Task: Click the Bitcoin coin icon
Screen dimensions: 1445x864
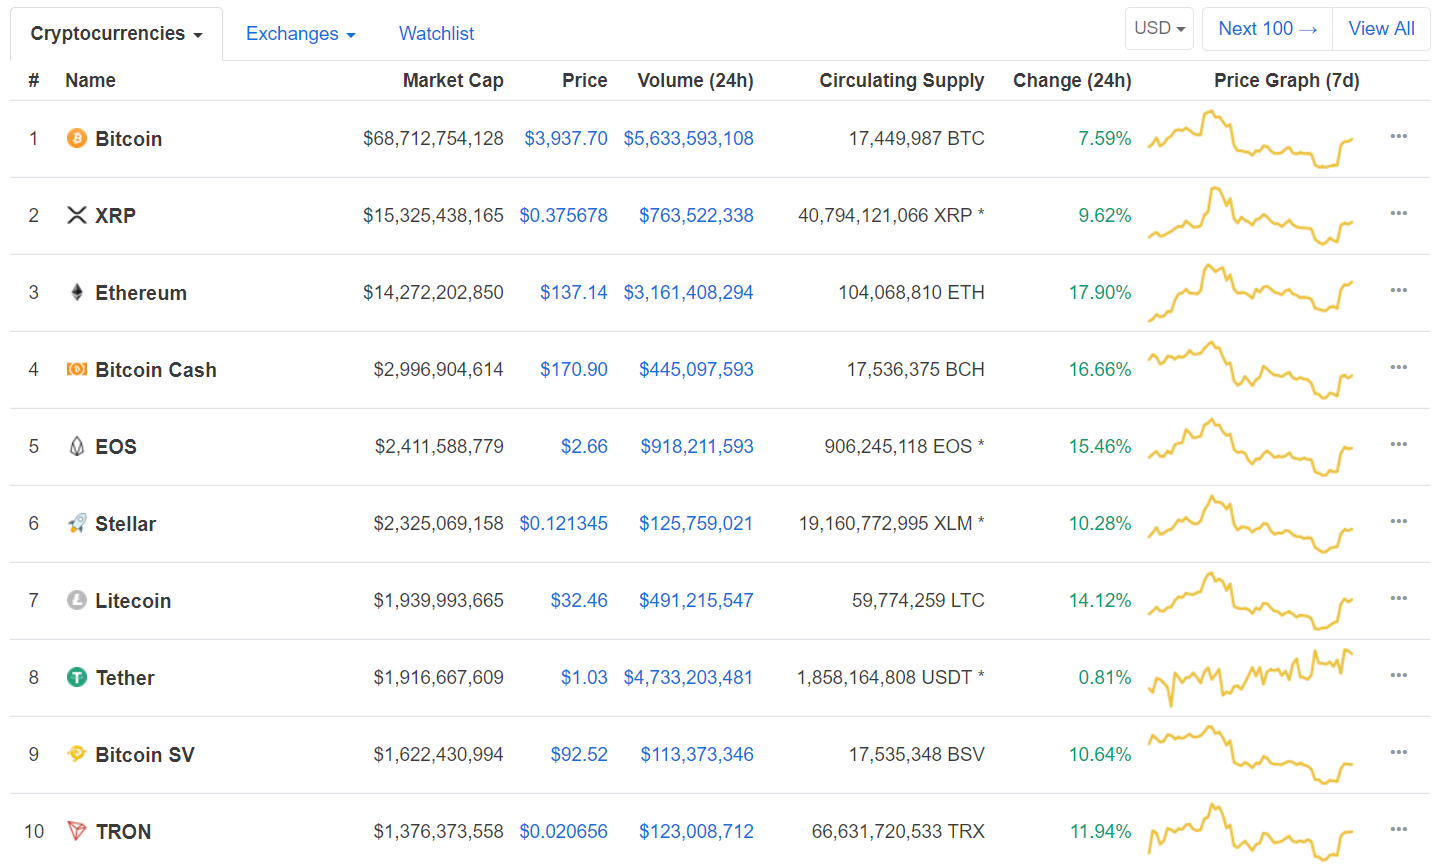Action: pos(77,138)
